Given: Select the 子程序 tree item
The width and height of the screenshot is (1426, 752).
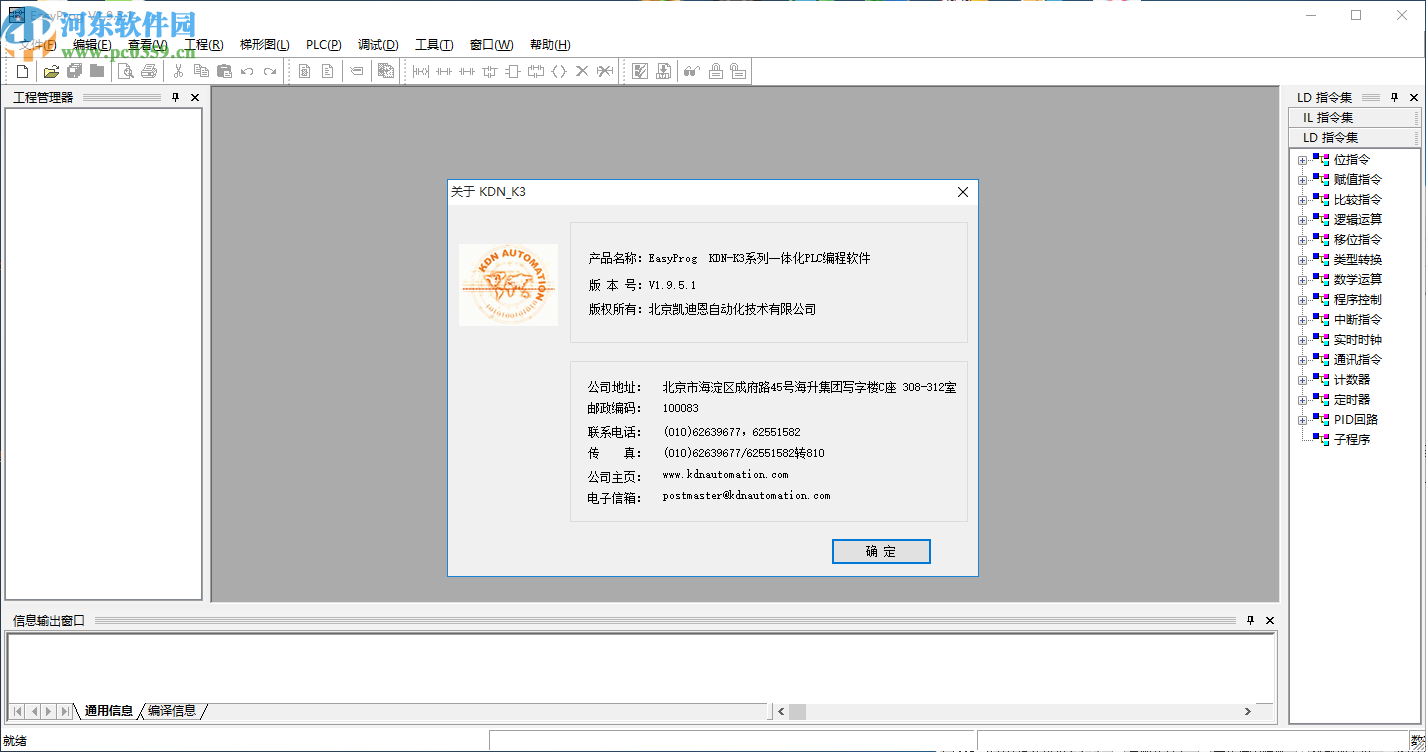Looking at the screenshot, I should point(1352,440).
